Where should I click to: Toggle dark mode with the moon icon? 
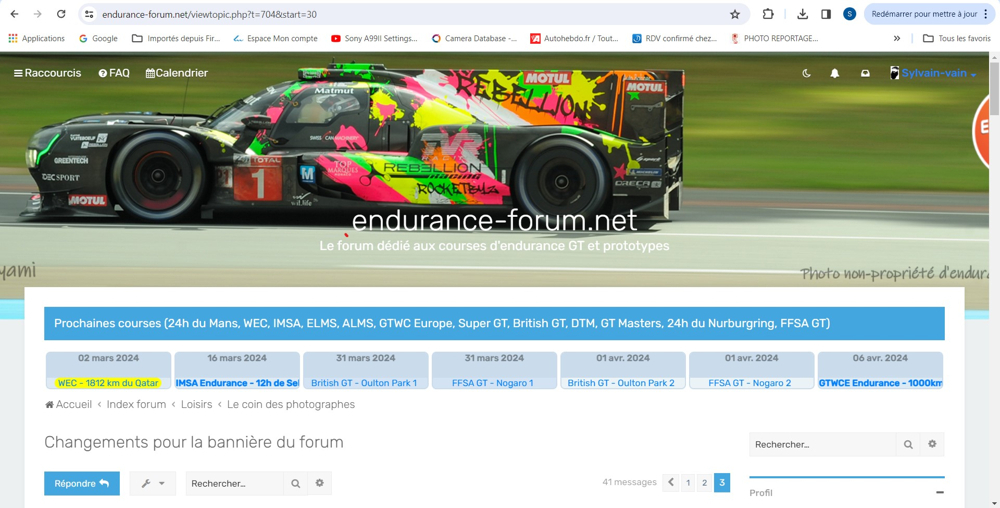806,73
